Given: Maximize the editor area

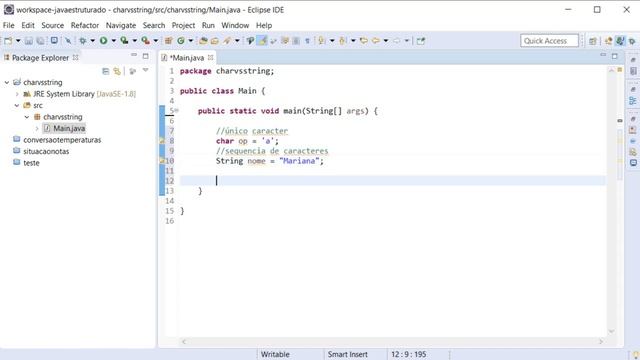Looking at the screenshot, I should 615,56.
